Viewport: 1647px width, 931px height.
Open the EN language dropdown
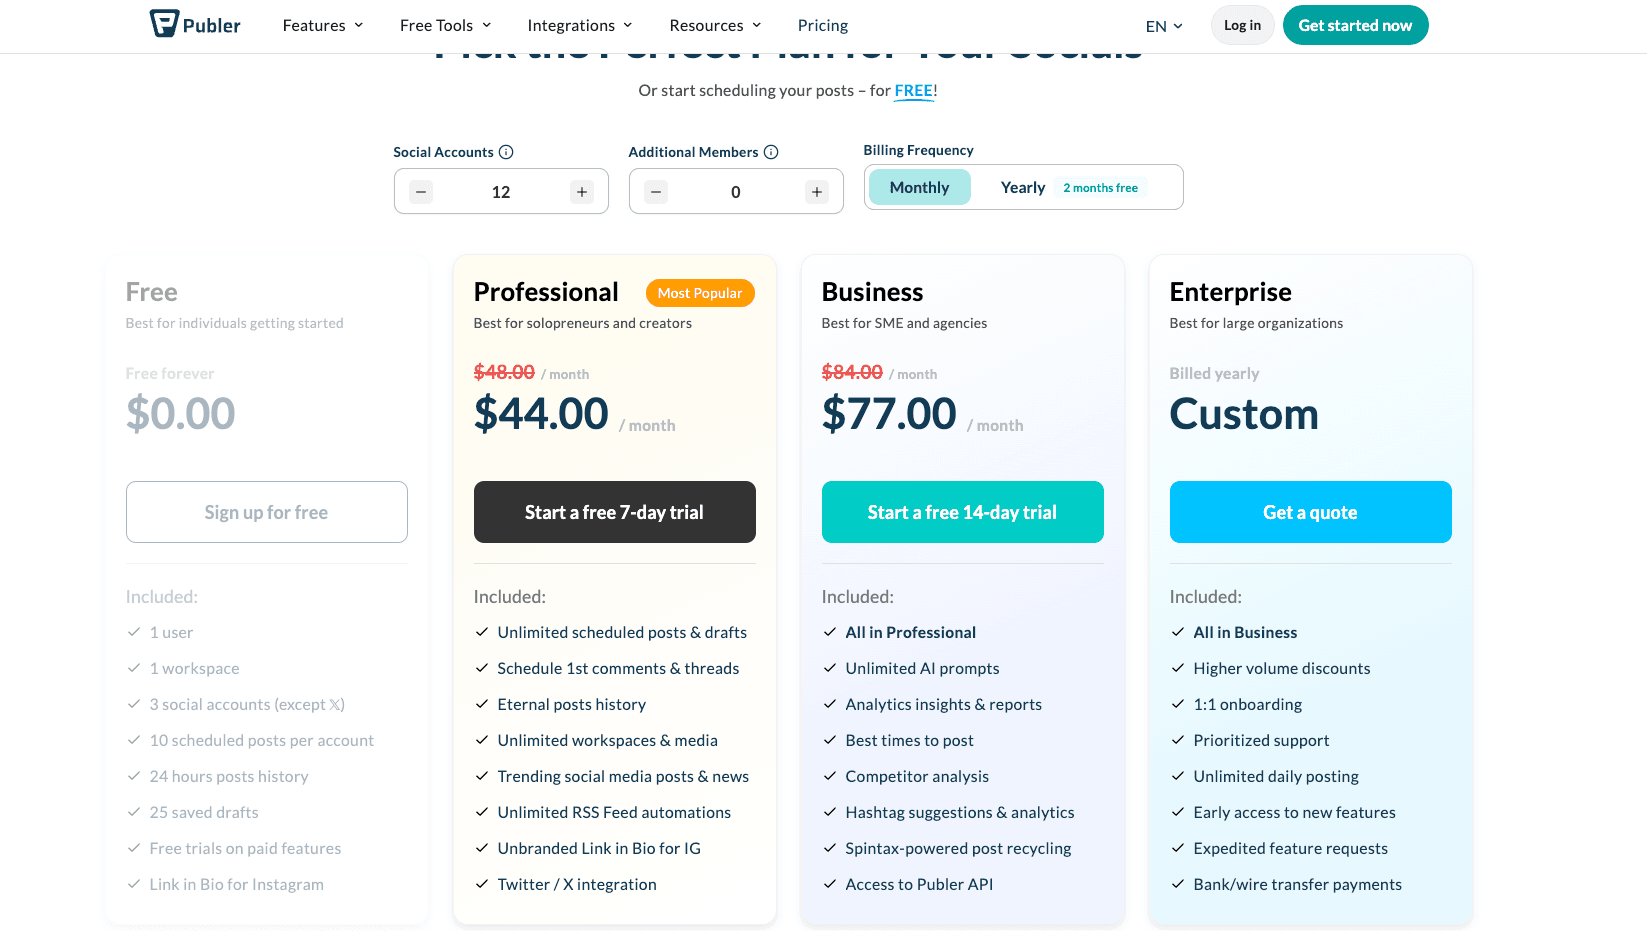coord(1162,26)
